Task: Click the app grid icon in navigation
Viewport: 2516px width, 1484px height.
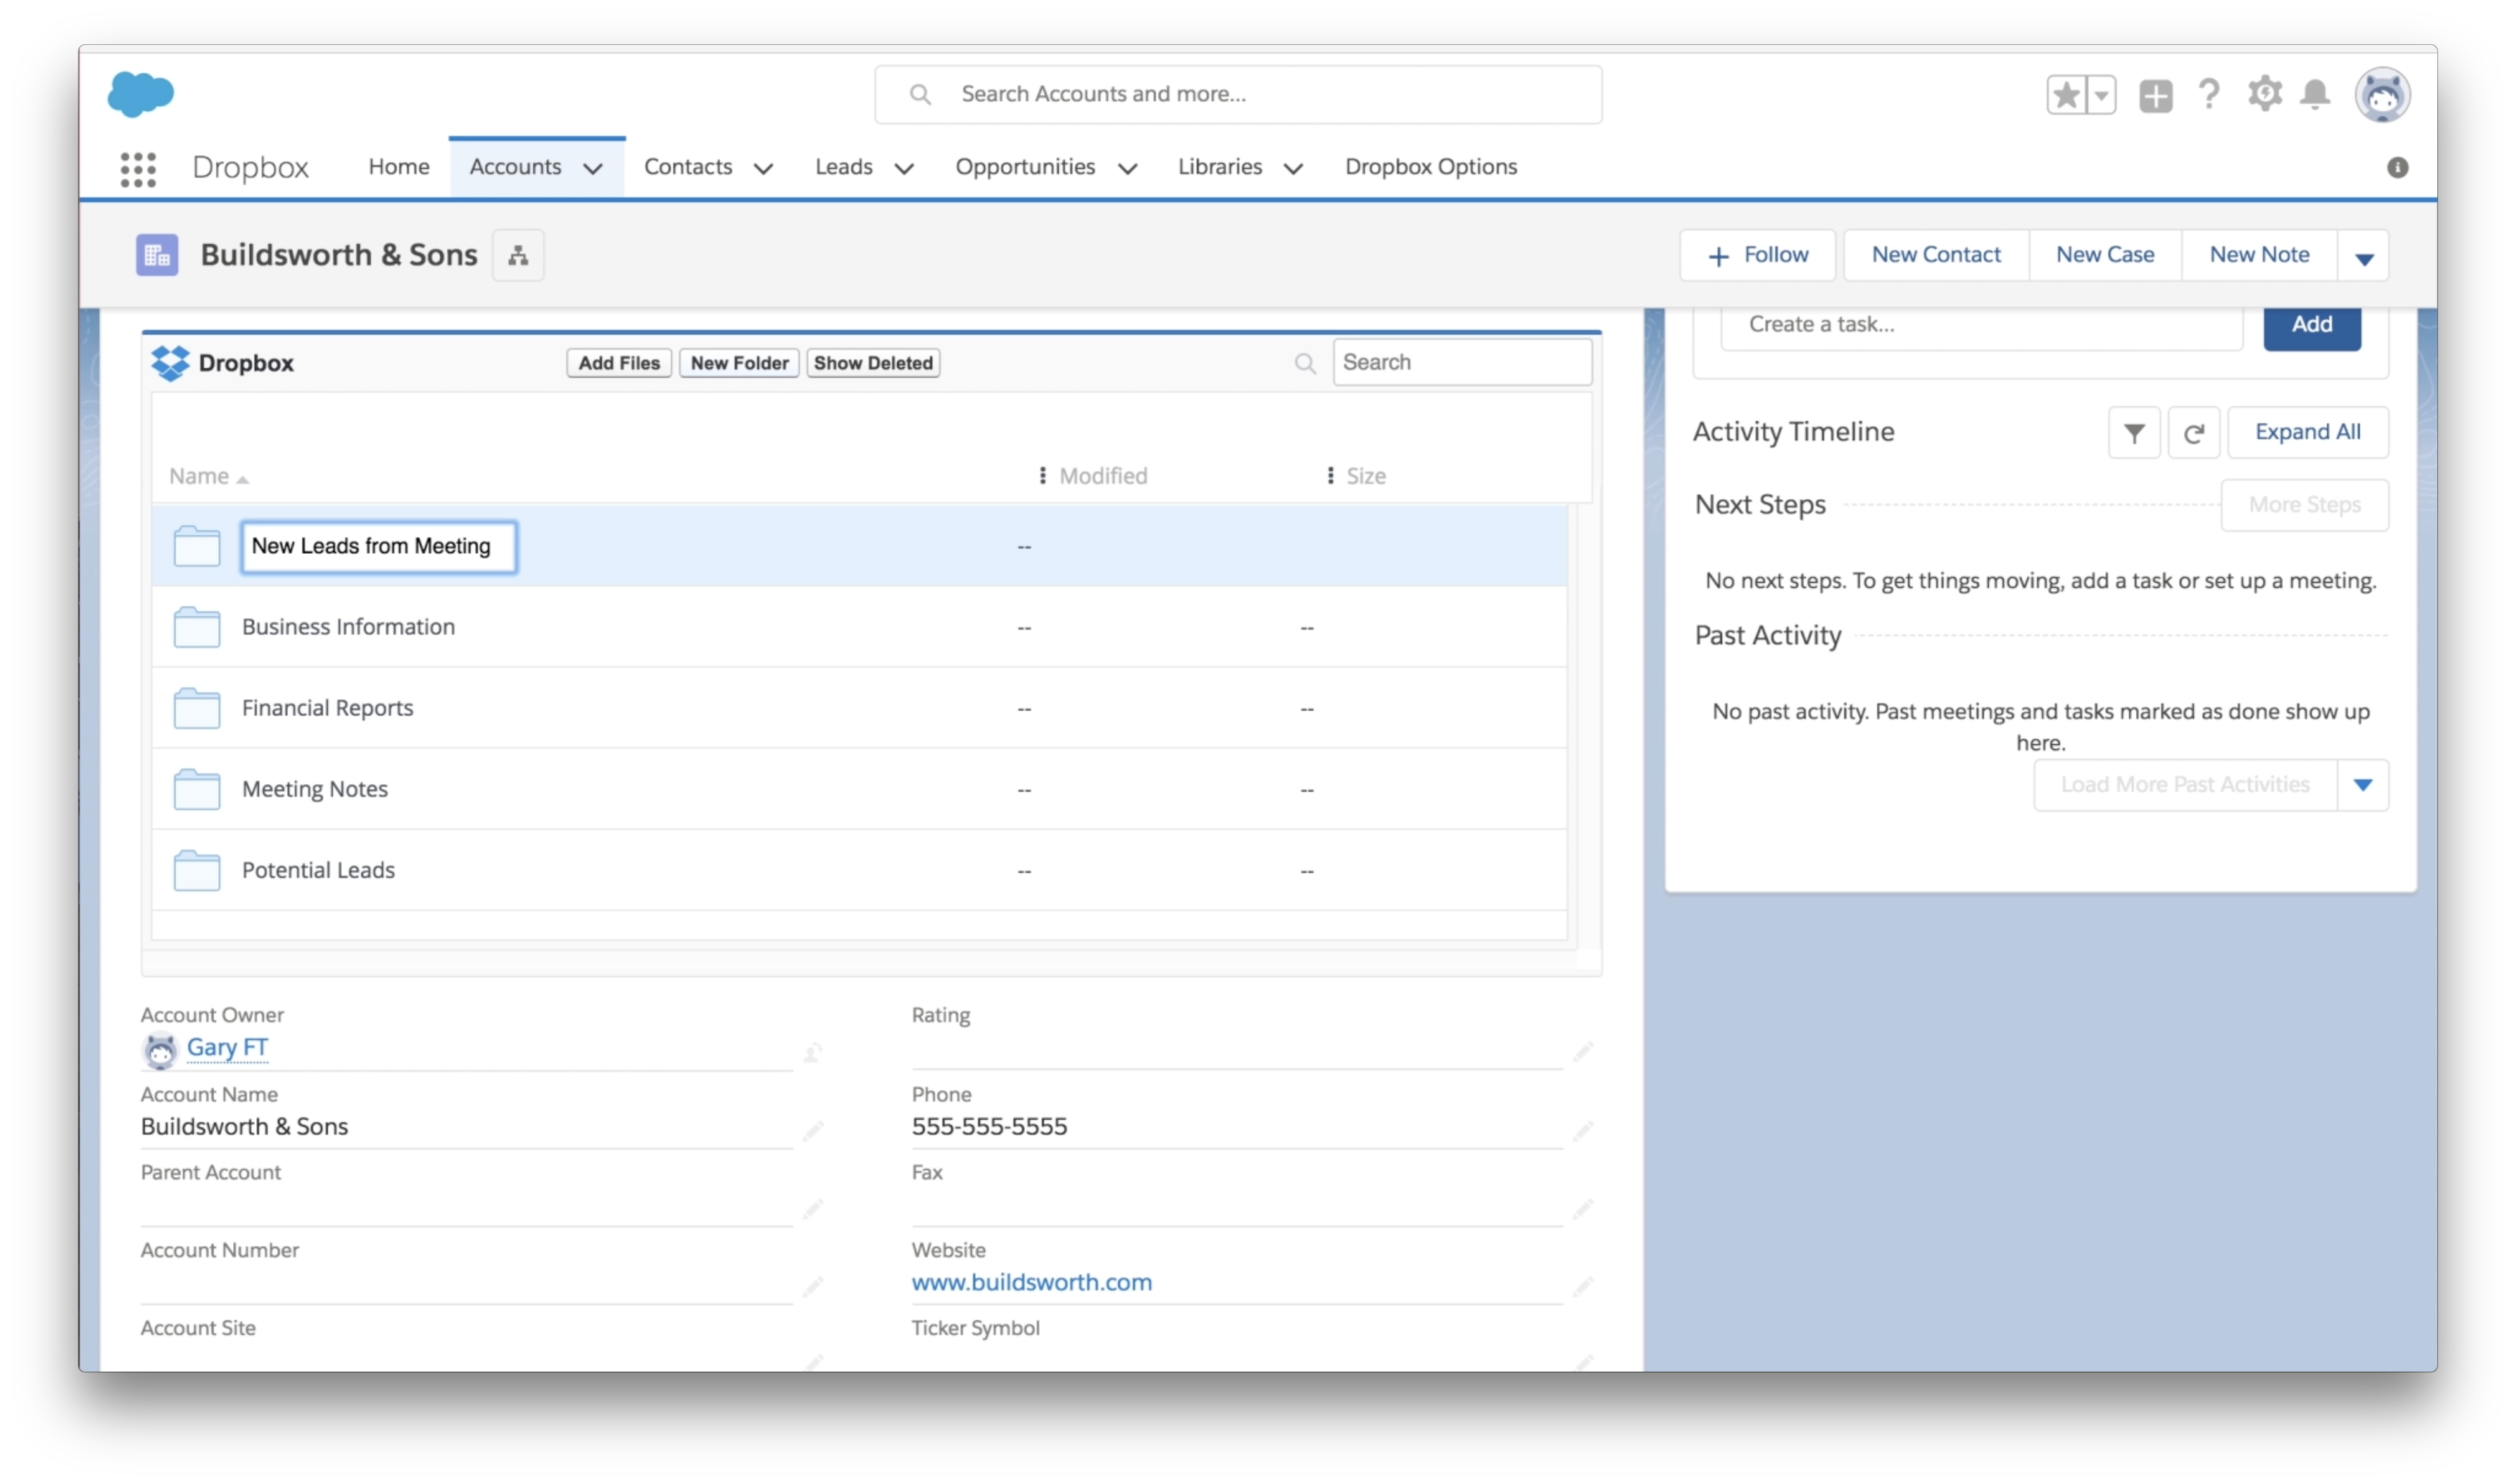Action: point(138,166)
